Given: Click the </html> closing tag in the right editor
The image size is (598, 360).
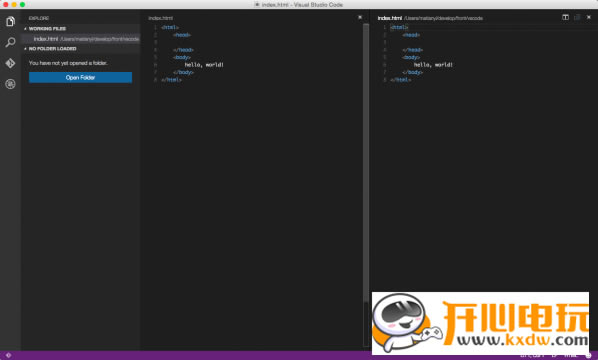Looking at the screenshot, I should coord(401,80).
